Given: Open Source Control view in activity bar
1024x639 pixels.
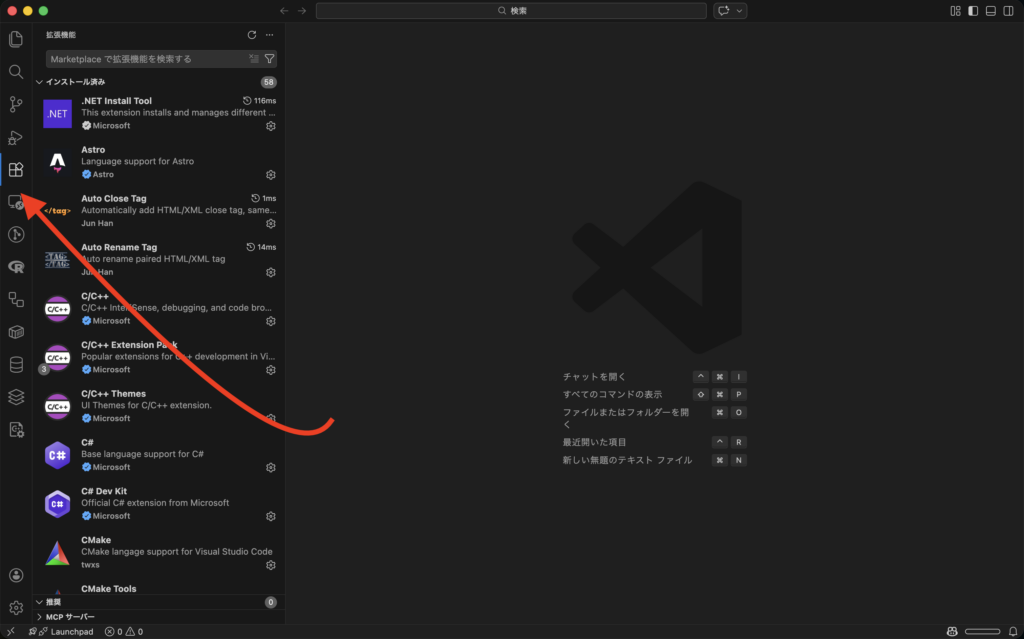Looking at the screenshot, I should pyautogui.click(x=15, y=104).
